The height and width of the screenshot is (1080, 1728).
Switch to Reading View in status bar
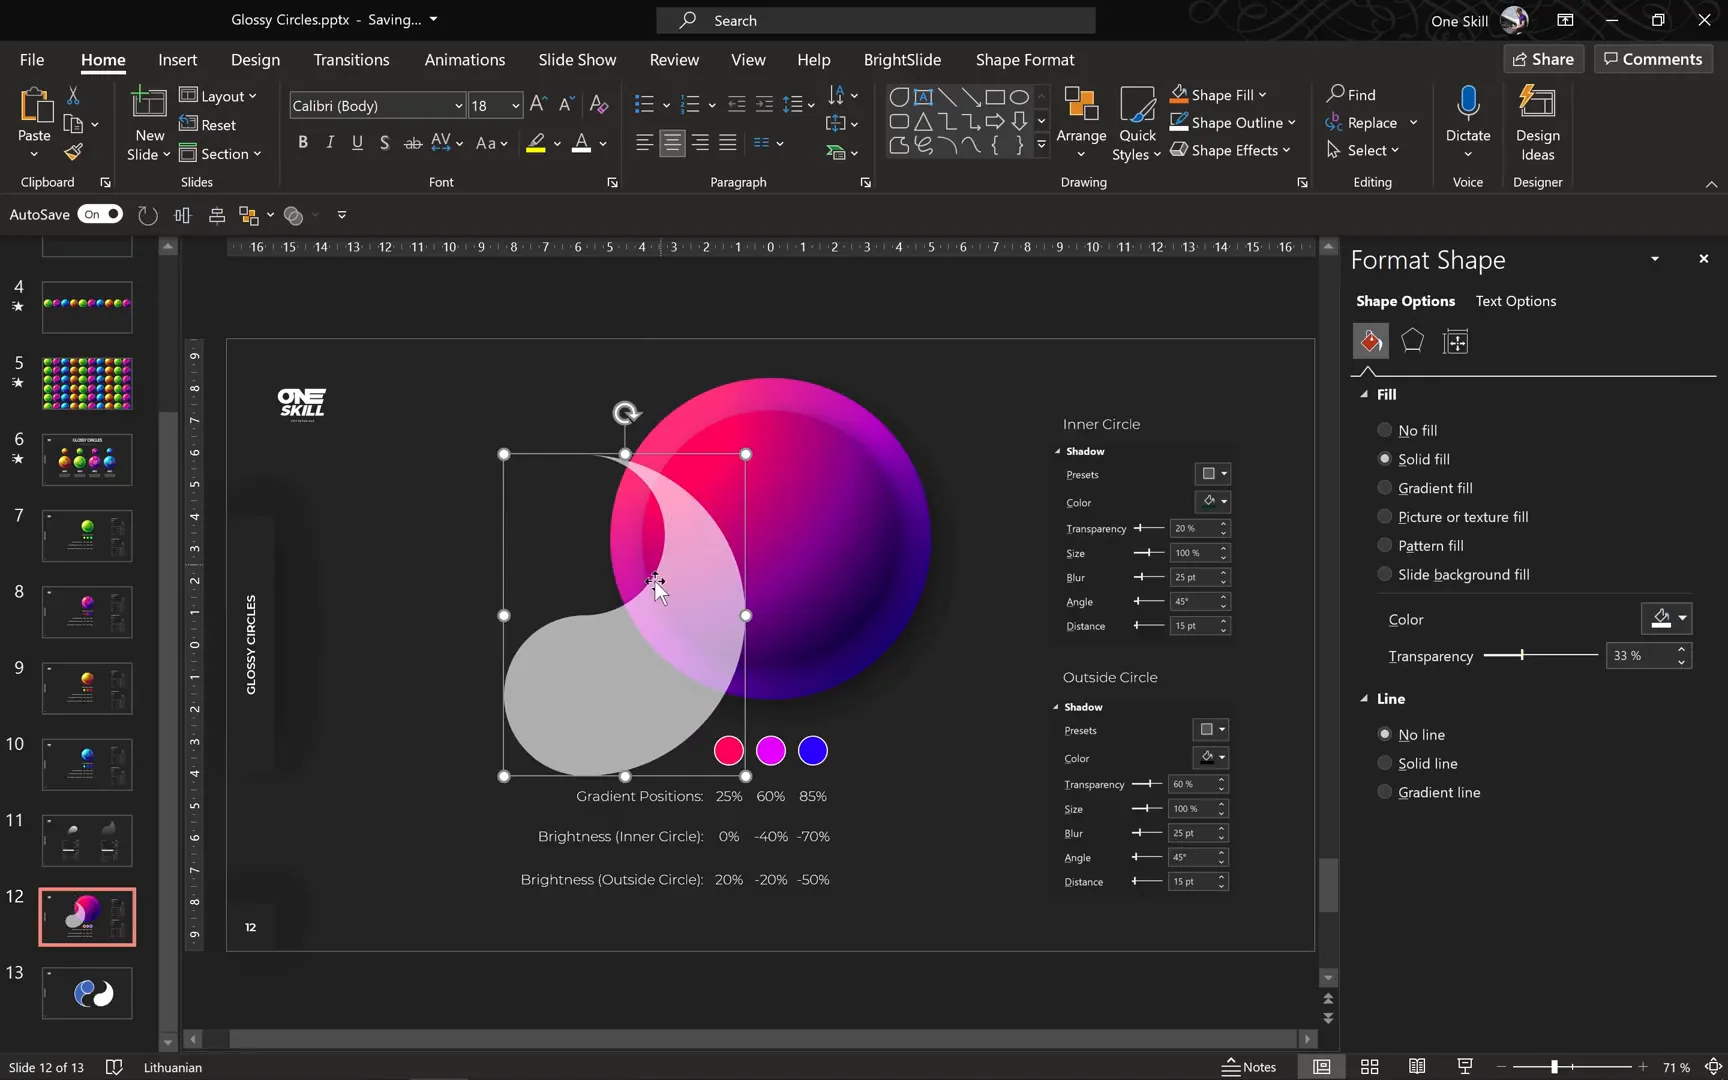pyautogui.click(x=1416, y=1066)
